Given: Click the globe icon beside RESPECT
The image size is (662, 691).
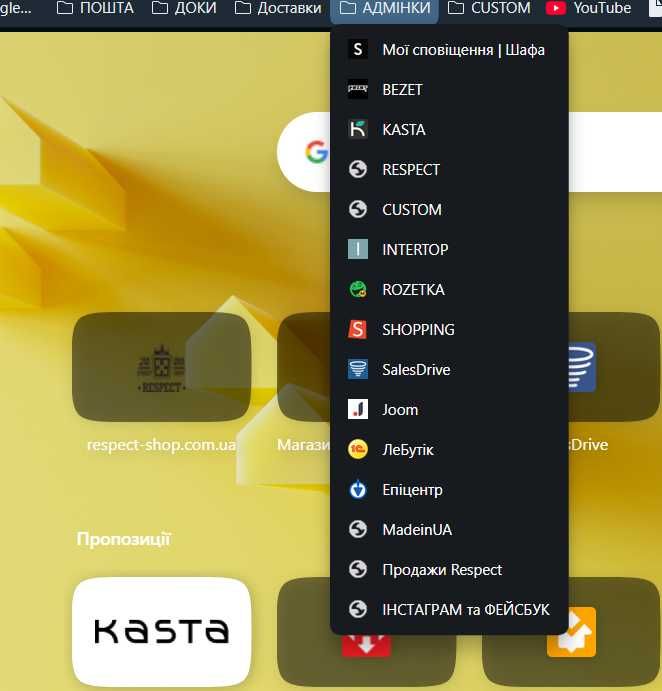Looking at the screenshot, I should pyautogui.click(x=358, y=169).
